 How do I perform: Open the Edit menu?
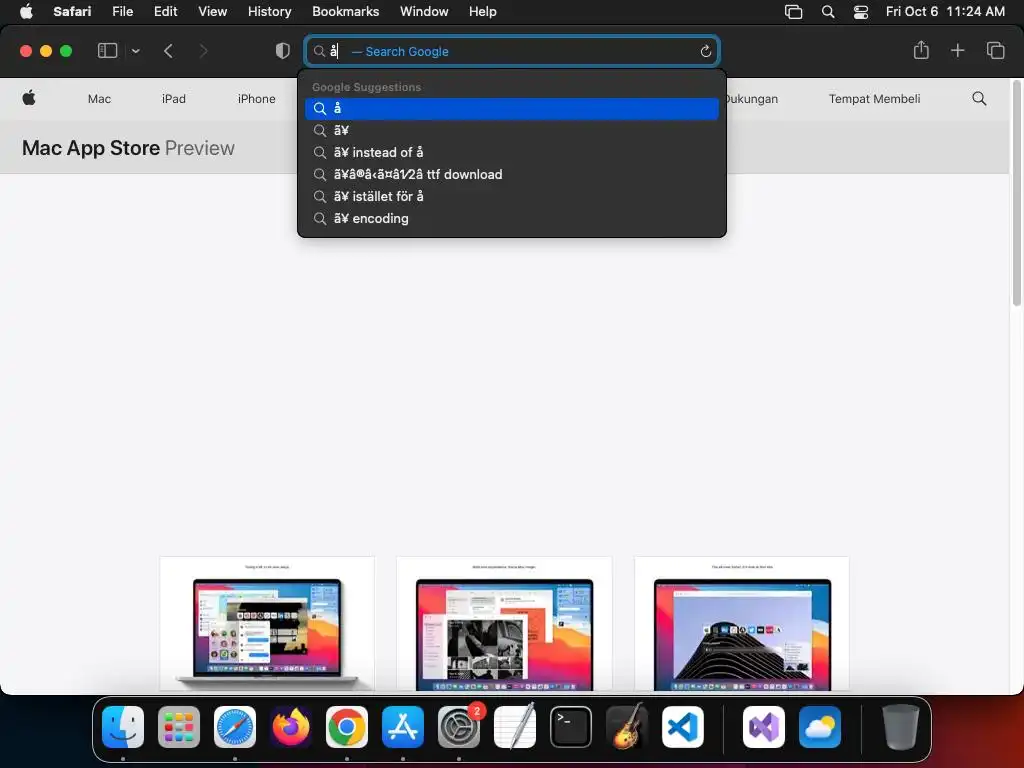pos(165,12)
